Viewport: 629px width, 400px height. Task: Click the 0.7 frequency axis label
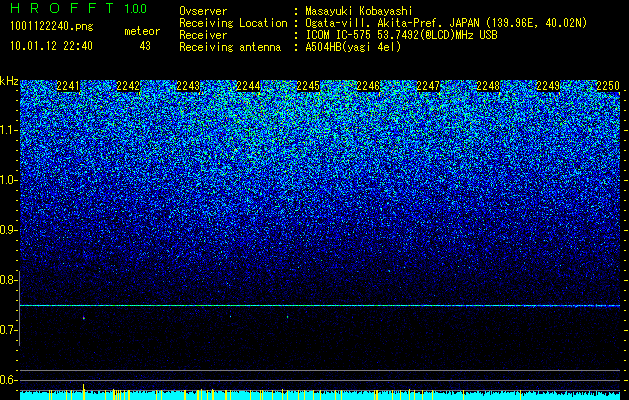(8, 330)
